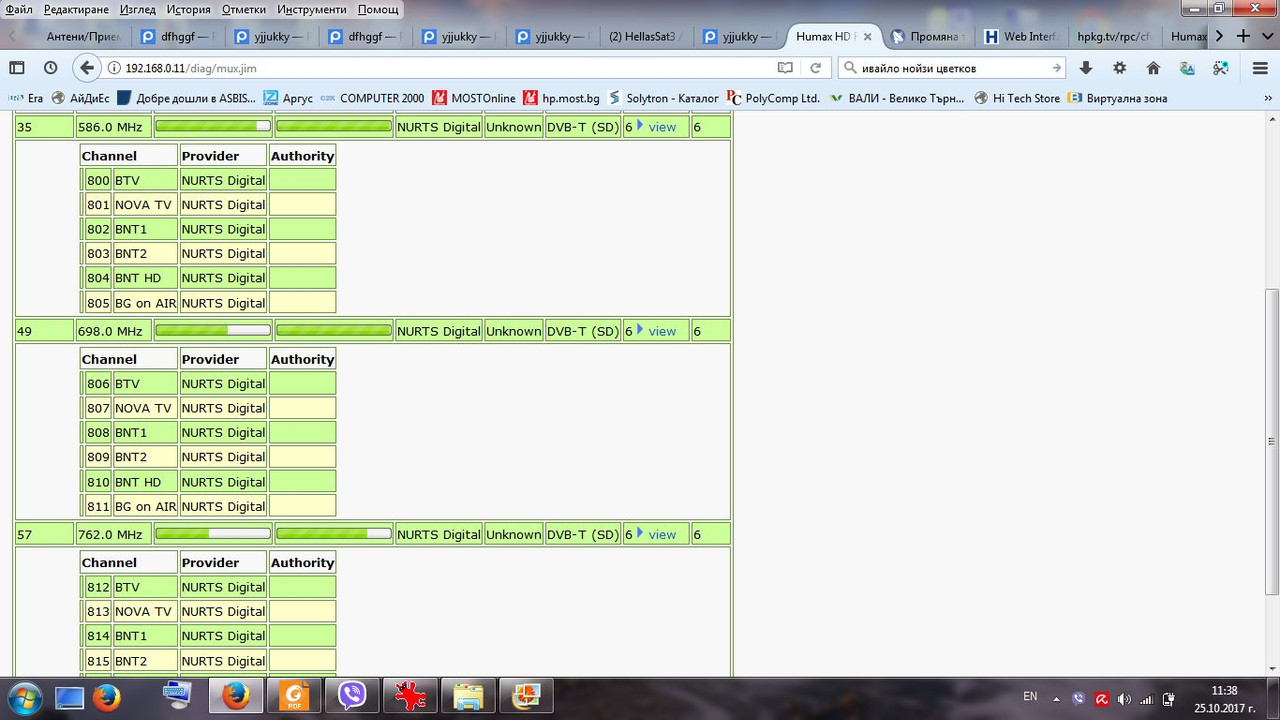Image resolution: width=1280 pixels, height=720 pixels.
Task: Click the page info icon in address bar
Action: 114,68
